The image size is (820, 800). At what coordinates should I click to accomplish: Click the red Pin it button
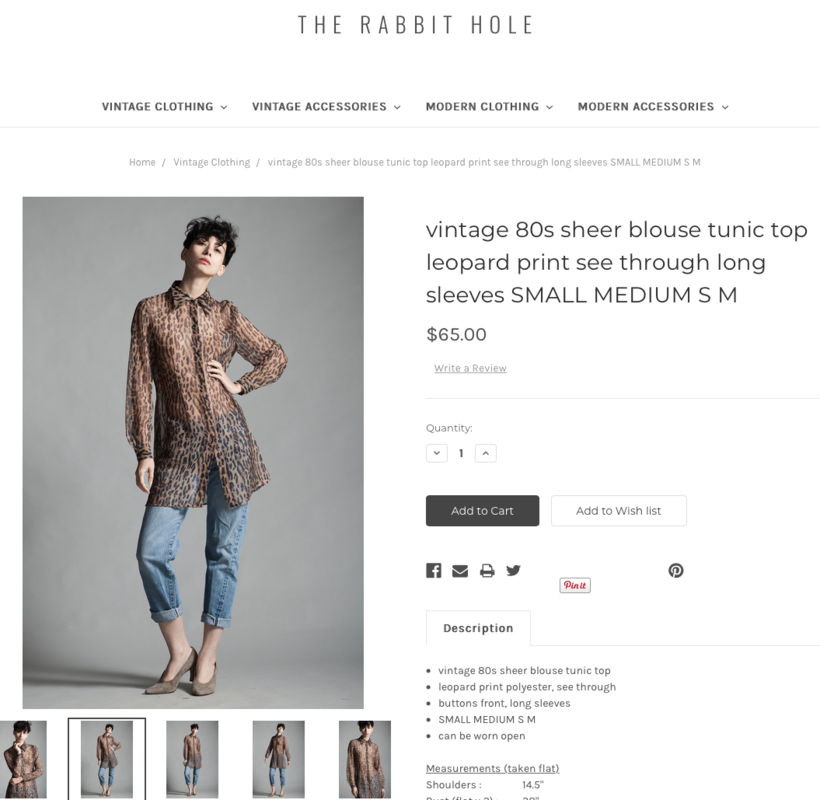pyautogui.click(x=575, y=585)
